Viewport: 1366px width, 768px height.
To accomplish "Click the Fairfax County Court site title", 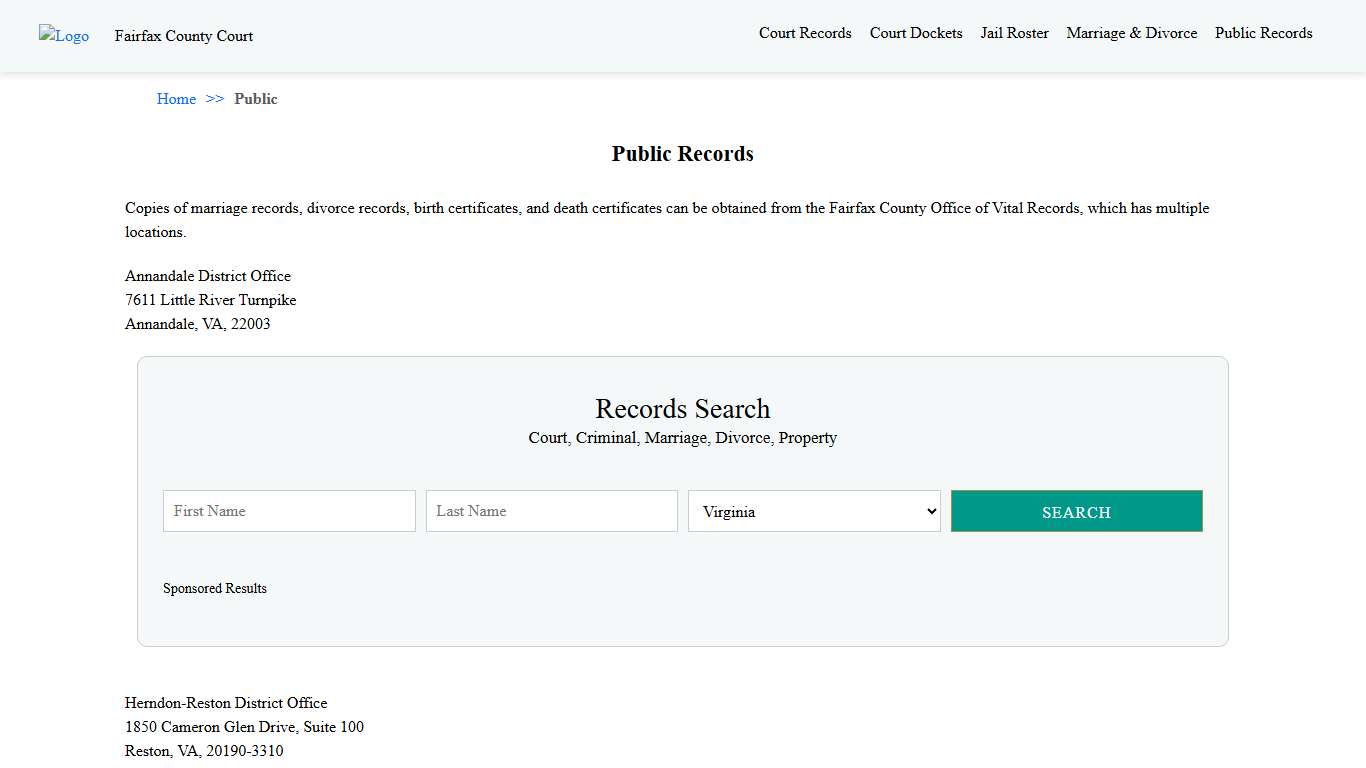I will tap(183, 36).
